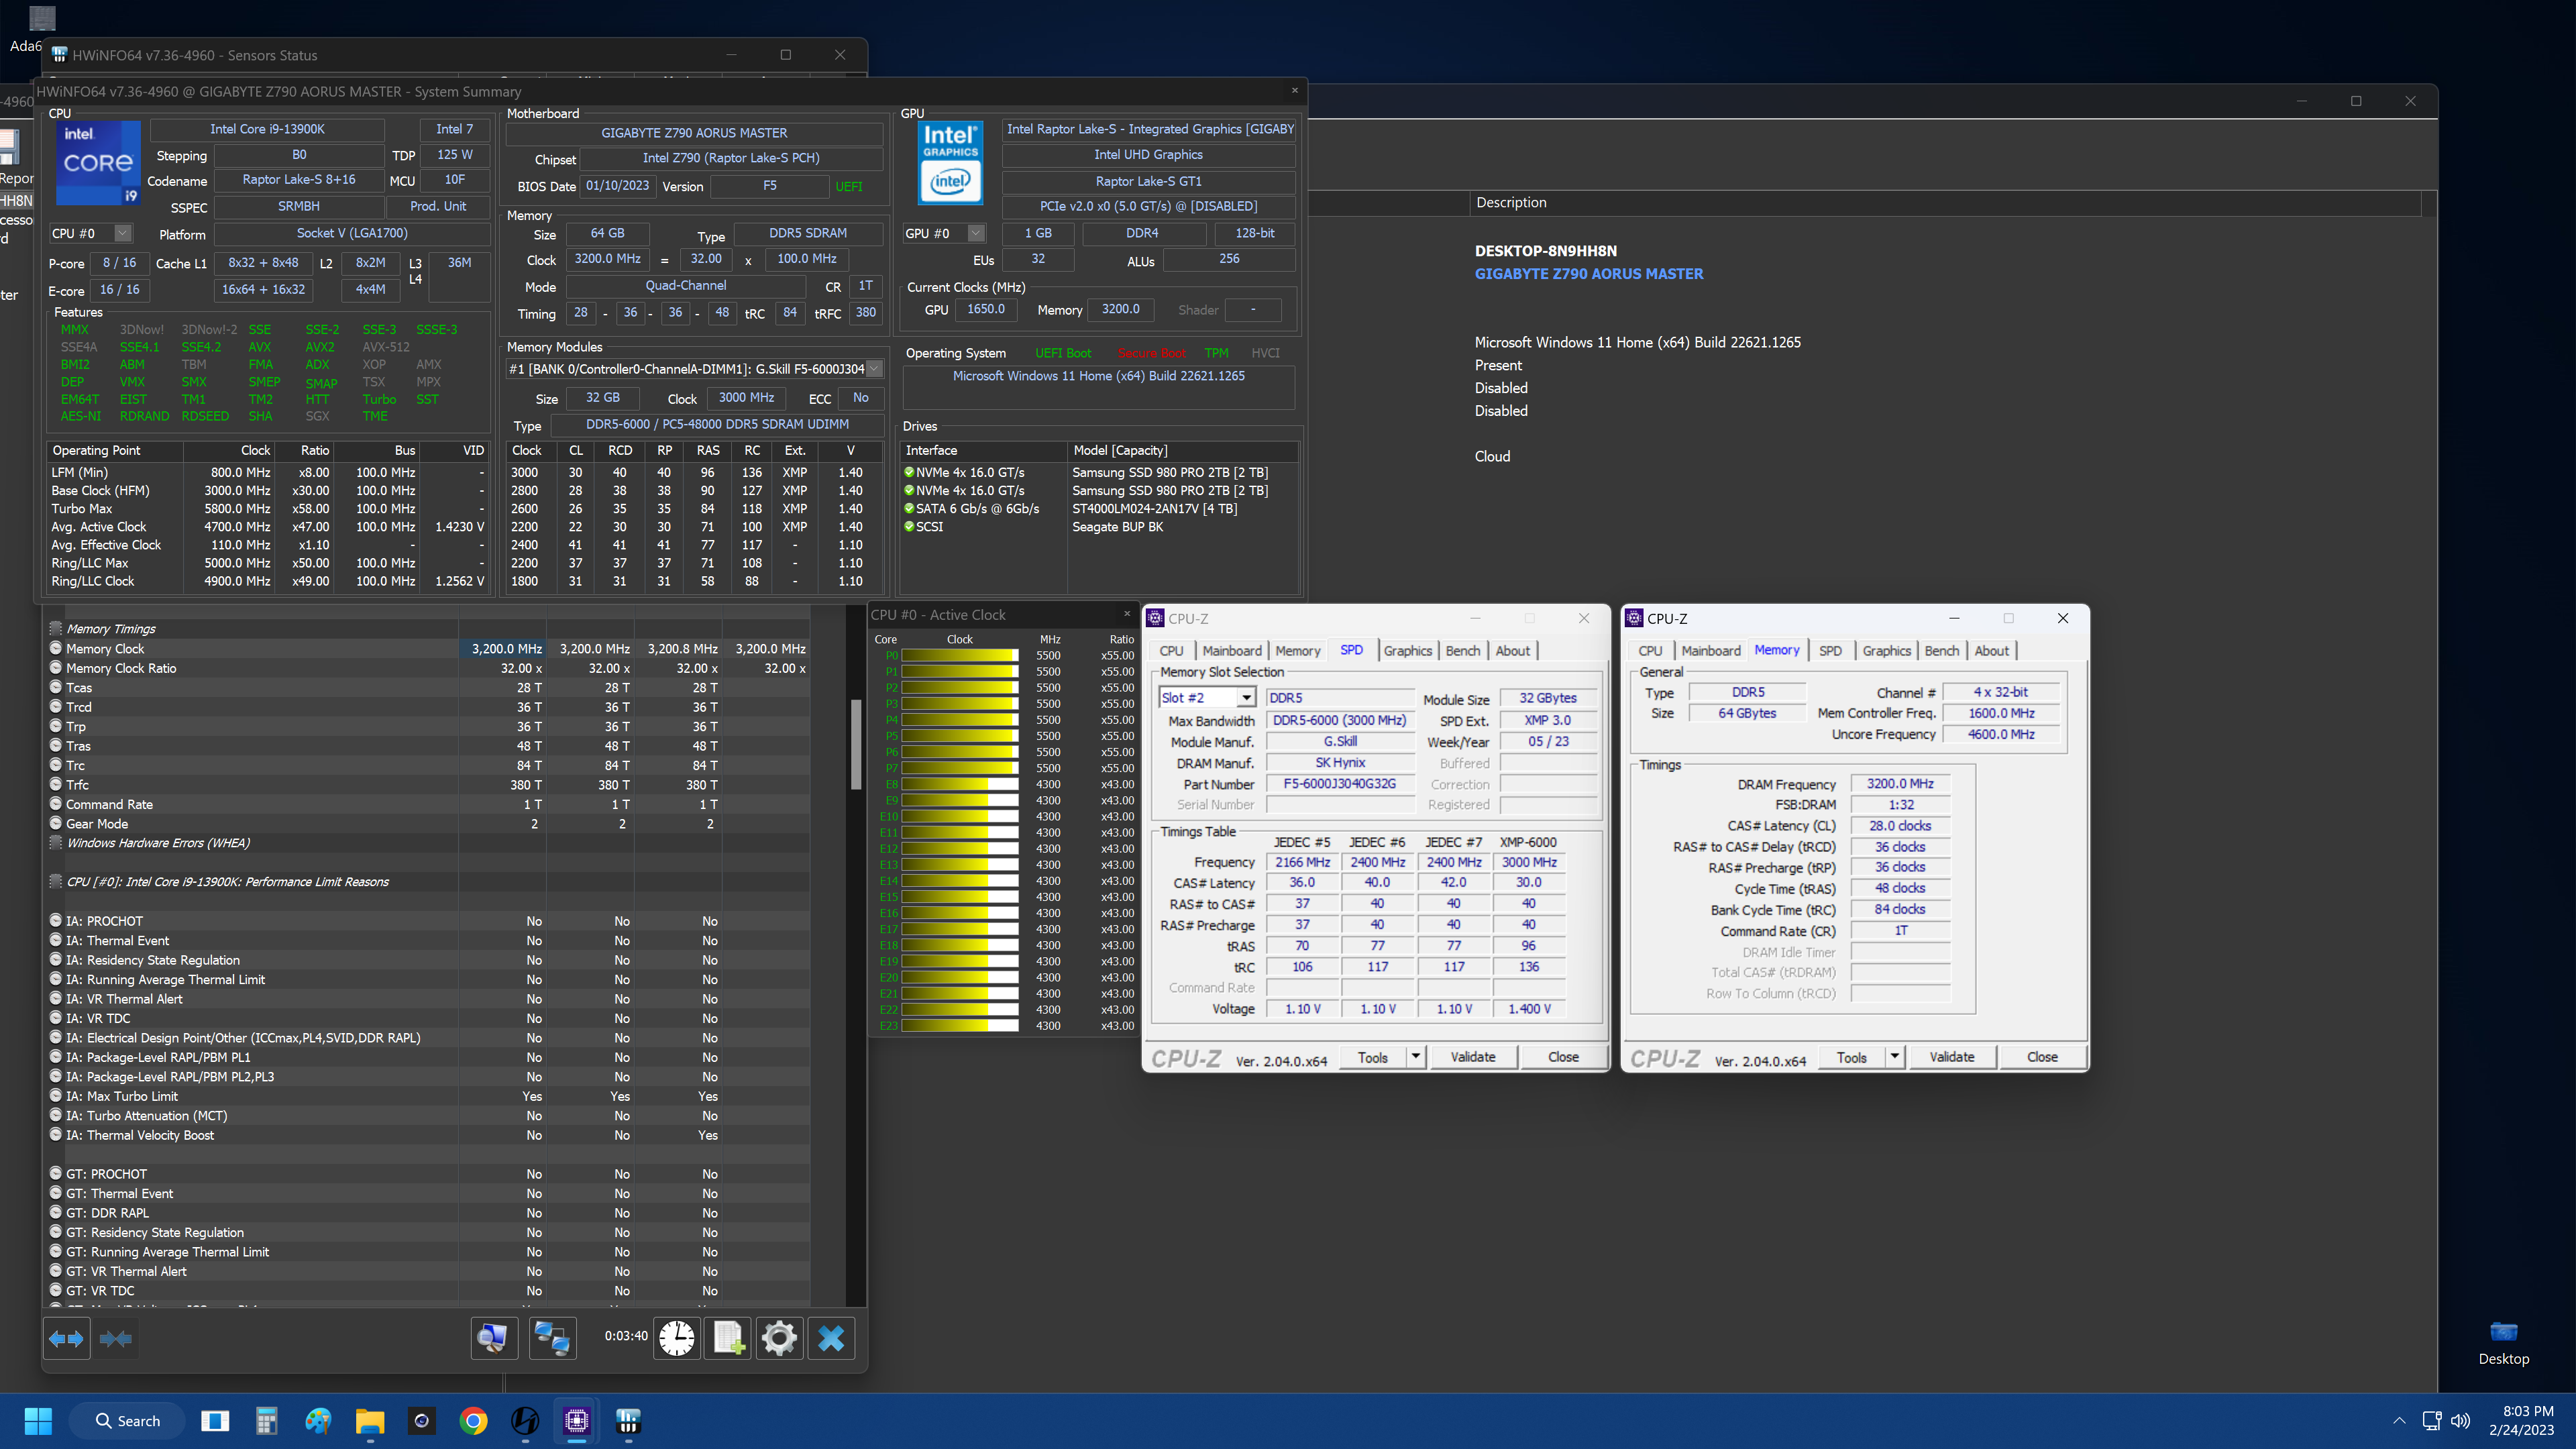Click 'Seagate BUP BK' drive entry
The width and height of the screenshot is (2576, 1449).
[x=1117, y=526]
